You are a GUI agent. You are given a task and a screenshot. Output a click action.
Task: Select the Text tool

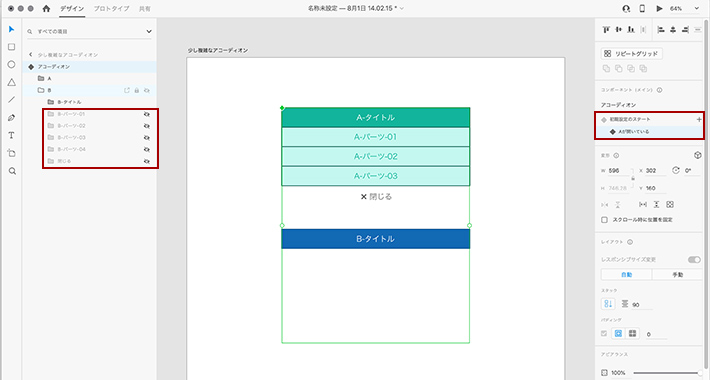(11, 135)
